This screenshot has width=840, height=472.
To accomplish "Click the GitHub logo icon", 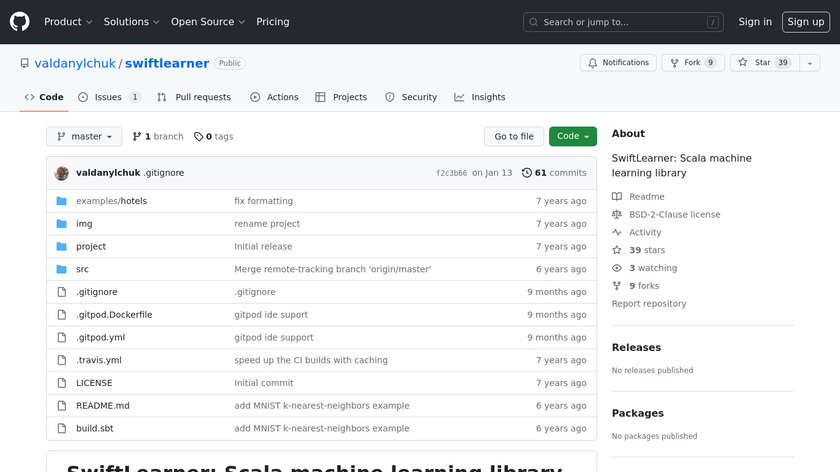I will pyautogui.click(x=20, y=22).
